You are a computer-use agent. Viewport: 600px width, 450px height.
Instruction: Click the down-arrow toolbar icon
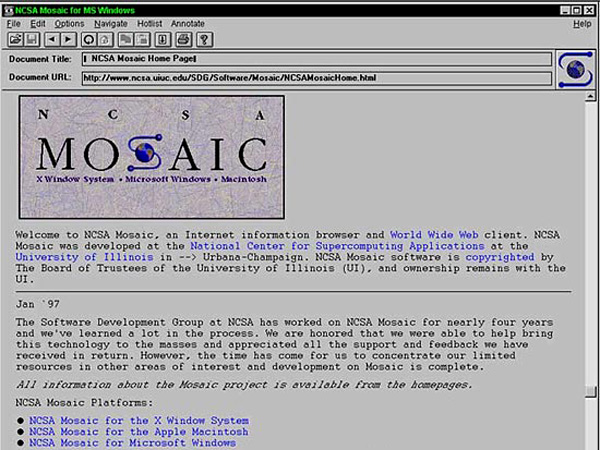(x=163, y=40)
